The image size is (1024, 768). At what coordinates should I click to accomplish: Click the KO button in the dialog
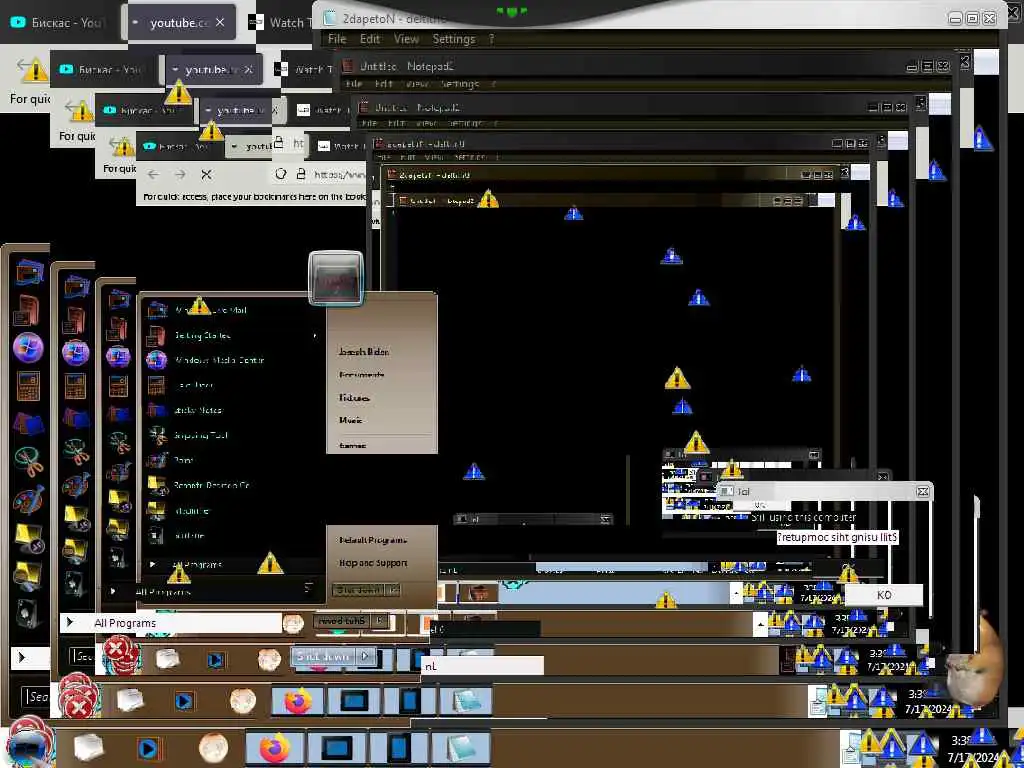(x=884, y=595)
